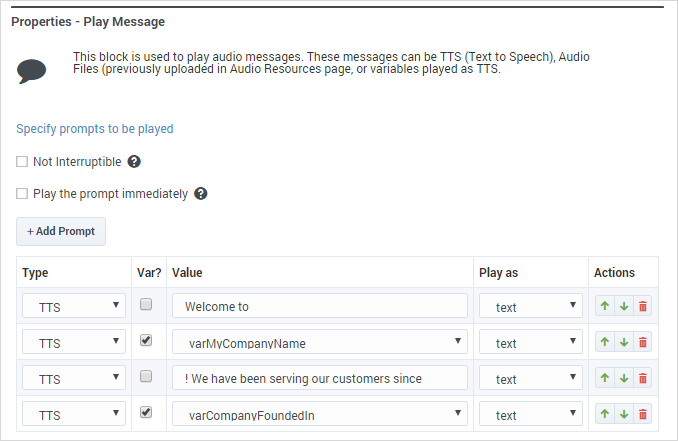Delete the varCompanyFoundedIn prompt row
Image resolution: width=678 pixels, height=441 pixels.
click(642, 413)
